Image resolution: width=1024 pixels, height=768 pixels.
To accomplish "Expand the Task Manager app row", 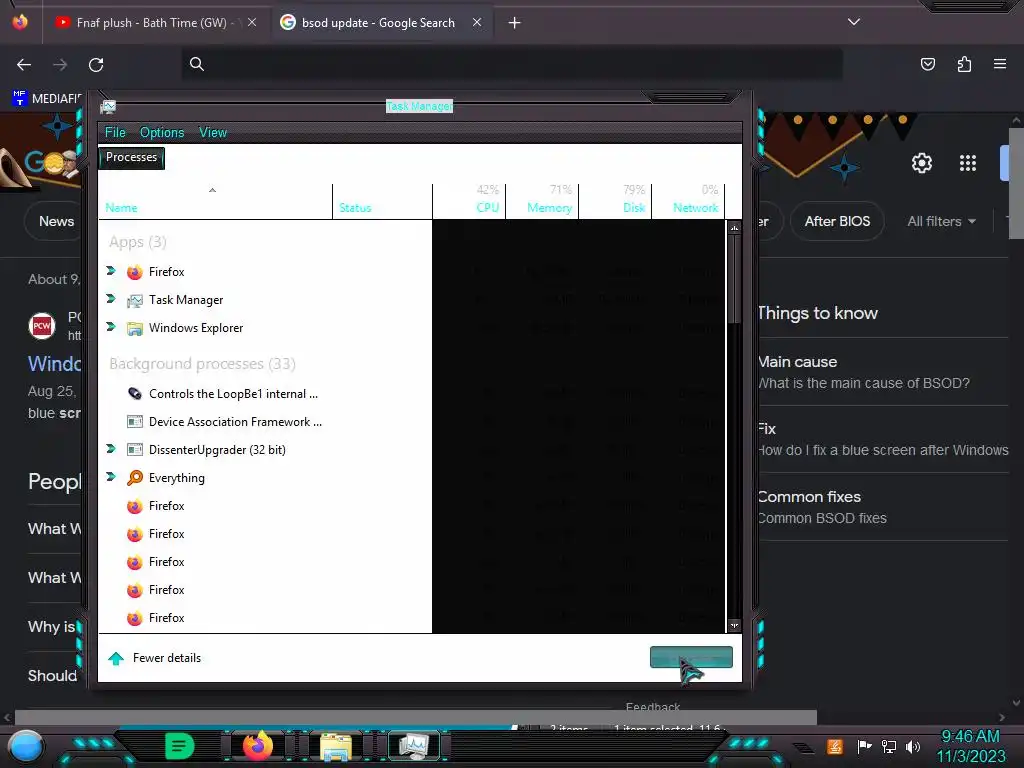I will 111,298.
